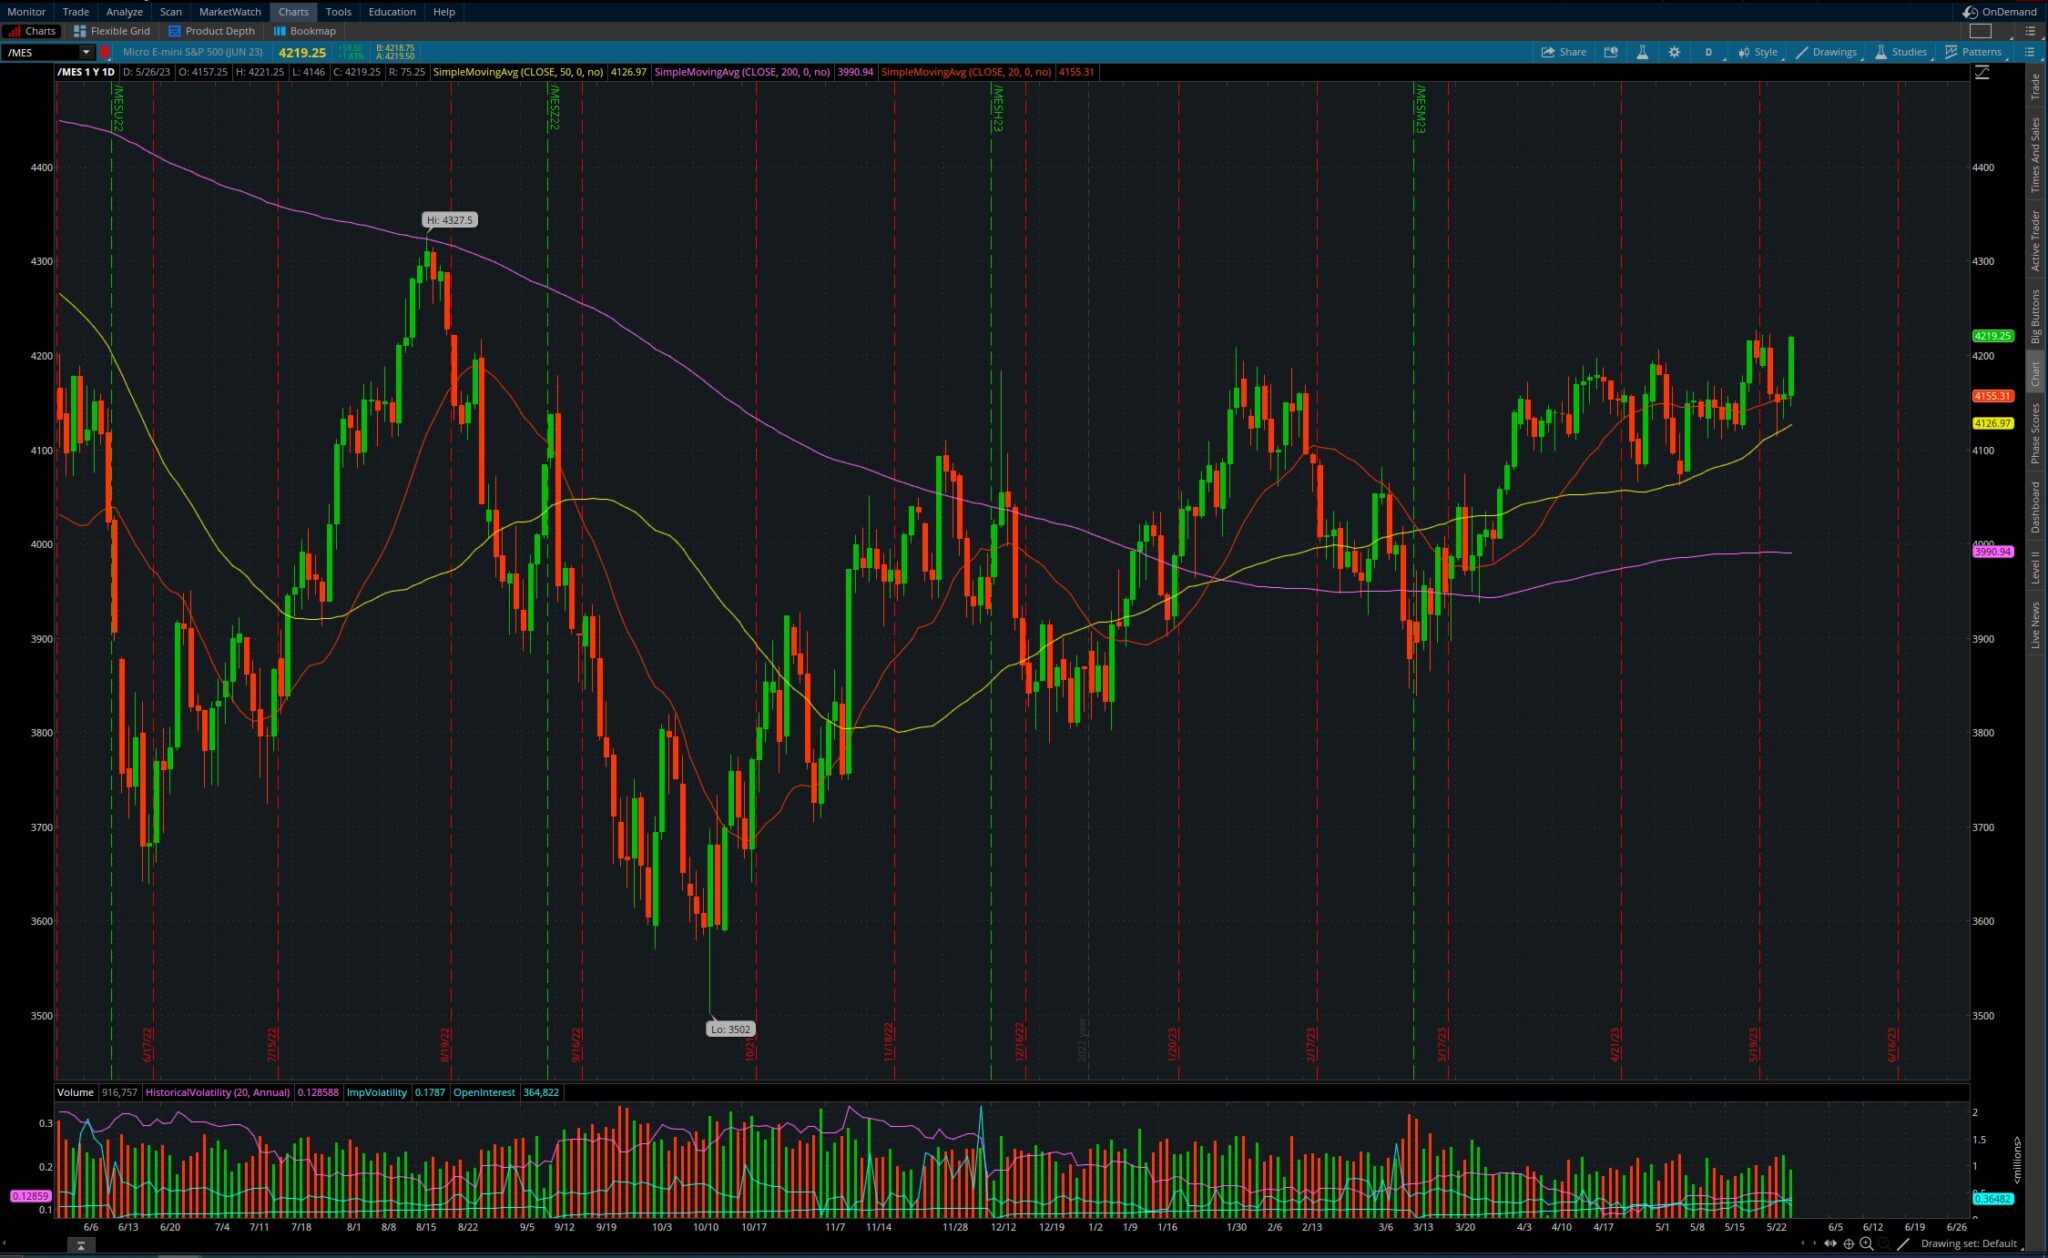Viewport: 2048px width, 1258px height.
Task: Open the chart hamburger menu icon top right
Action: click(2030, 51)
